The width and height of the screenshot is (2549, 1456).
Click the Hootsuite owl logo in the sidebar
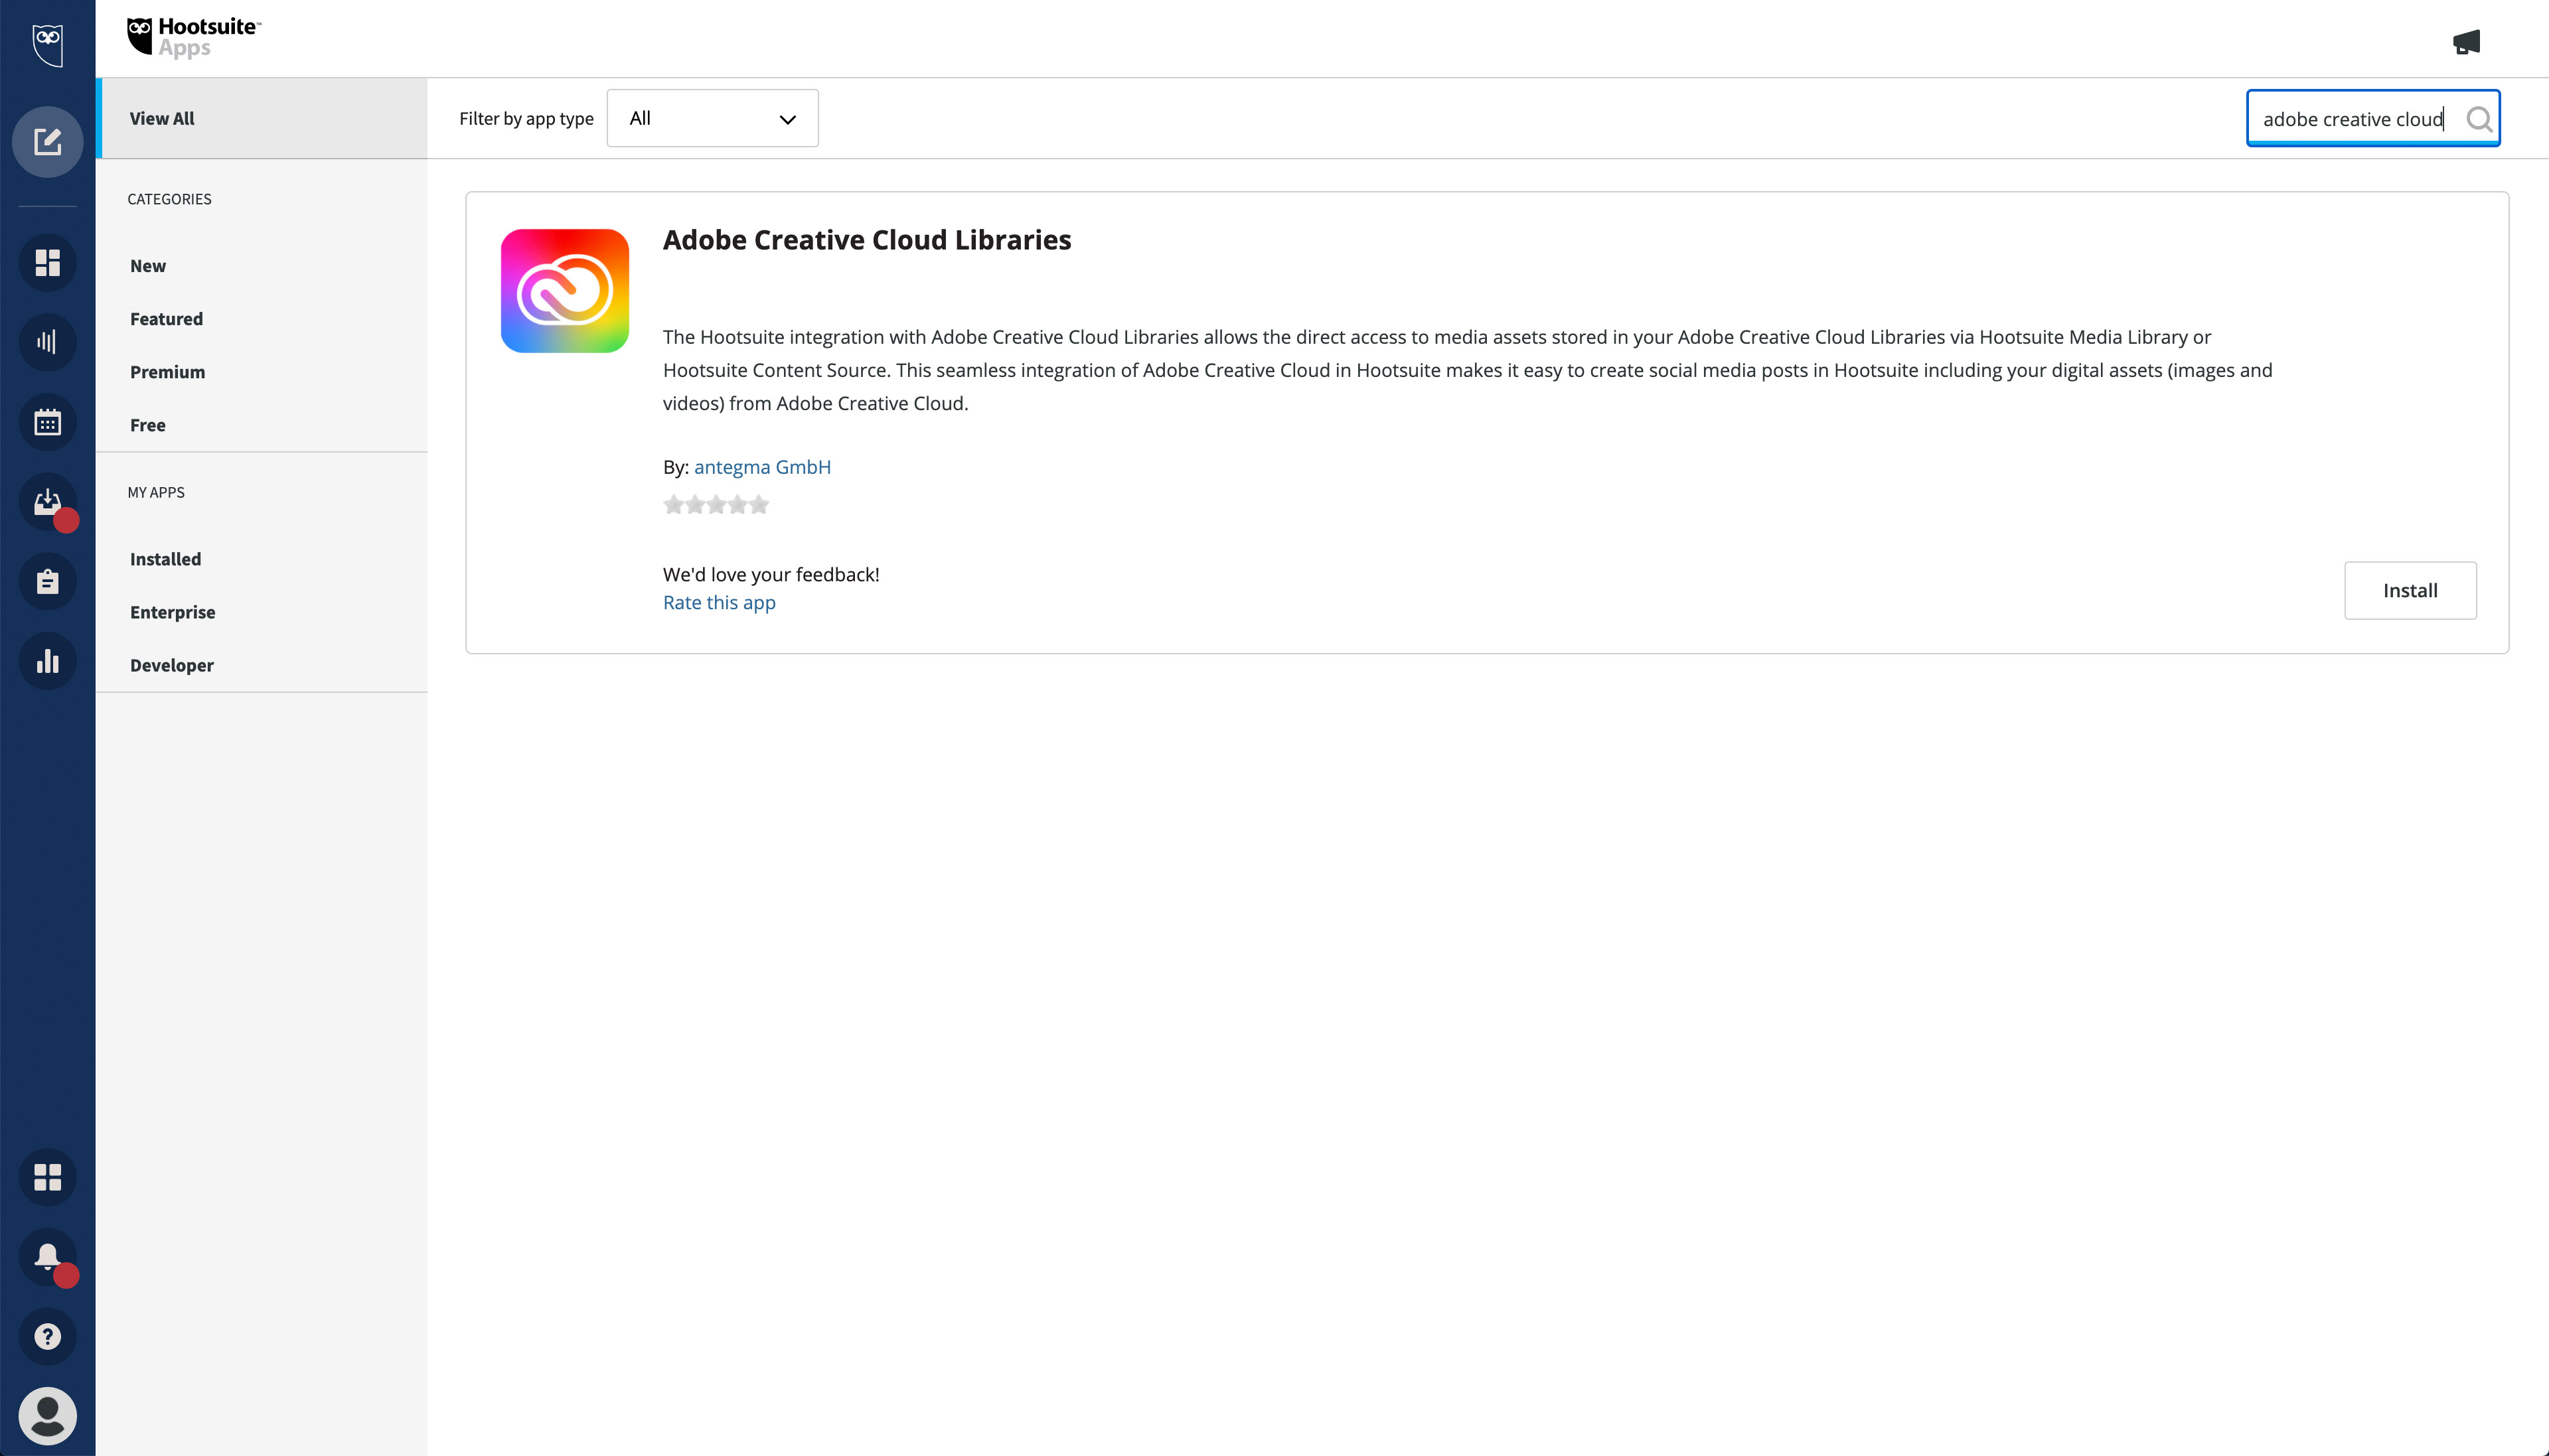47,45
